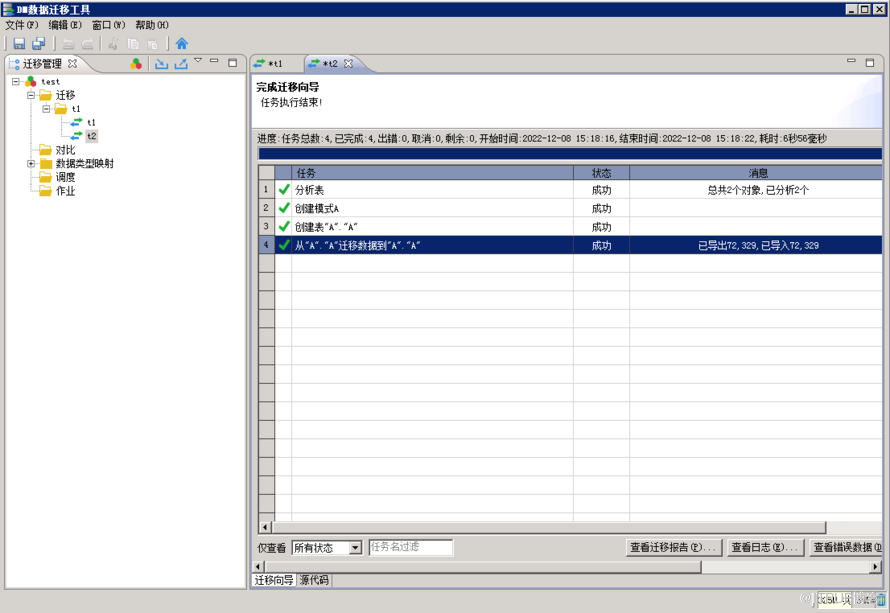Minimize the 迁移管理 panel
The height and width of the screenshot is (613, 890).
[x=214, y=62]
